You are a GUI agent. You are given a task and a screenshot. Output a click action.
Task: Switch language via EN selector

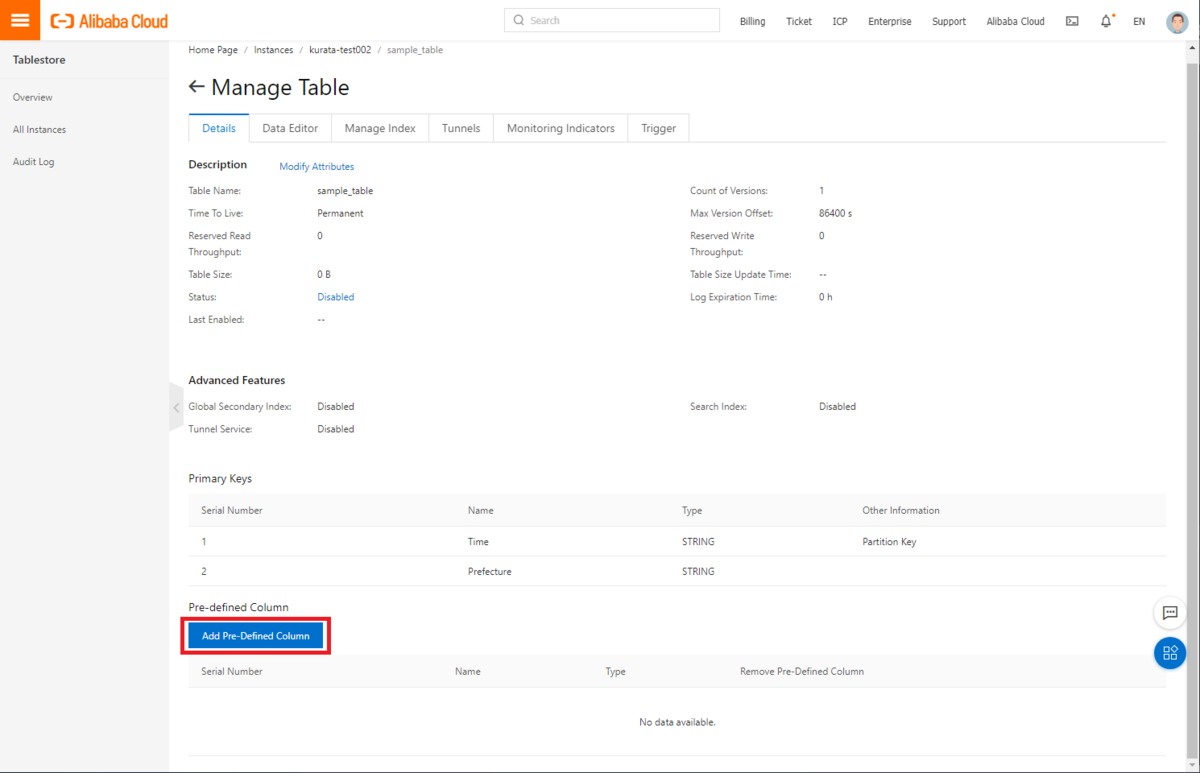[1139, 21]
